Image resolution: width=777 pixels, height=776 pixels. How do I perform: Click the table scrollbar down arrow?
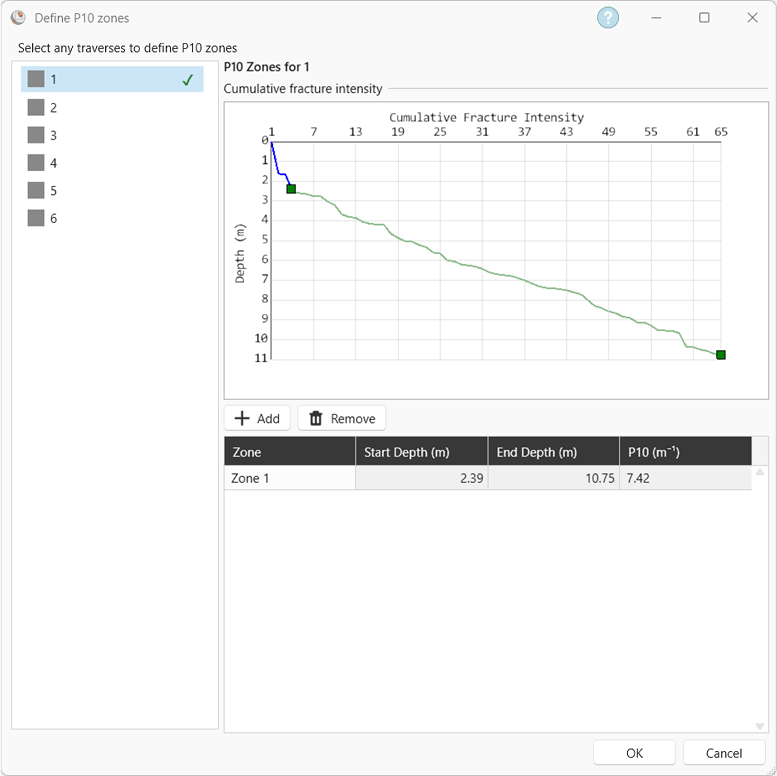coord(760,726)
